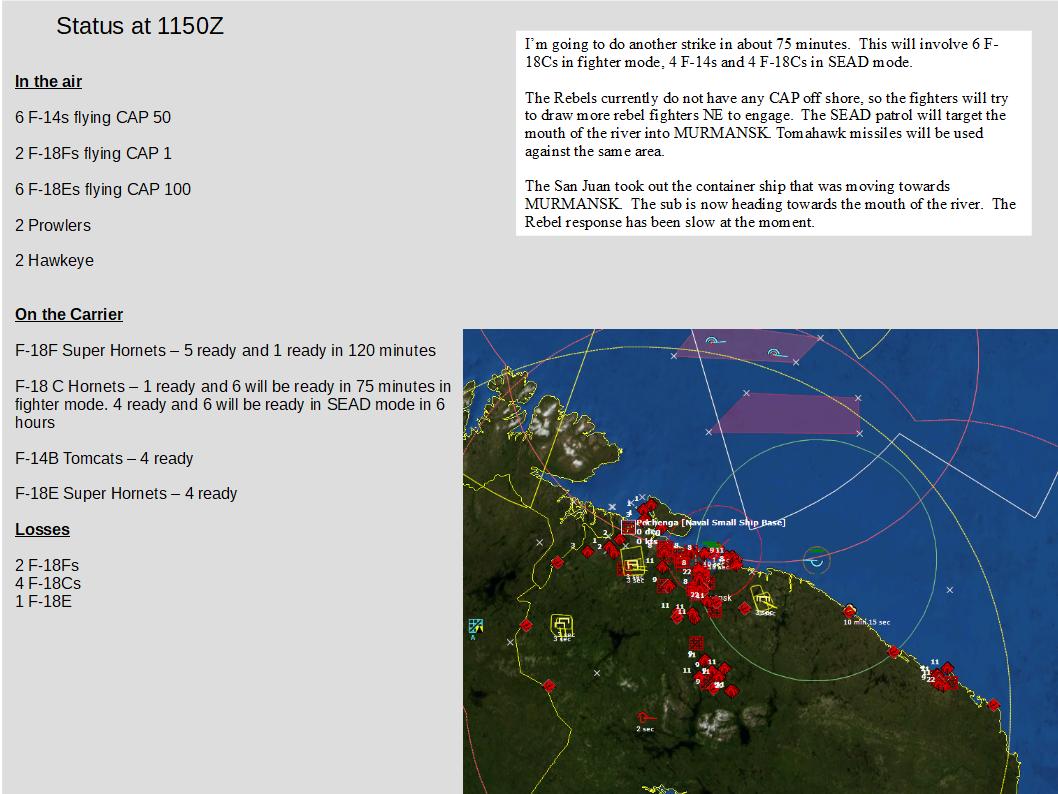
Task: Select the upper purple patrol zone
Action: (746, 346)
